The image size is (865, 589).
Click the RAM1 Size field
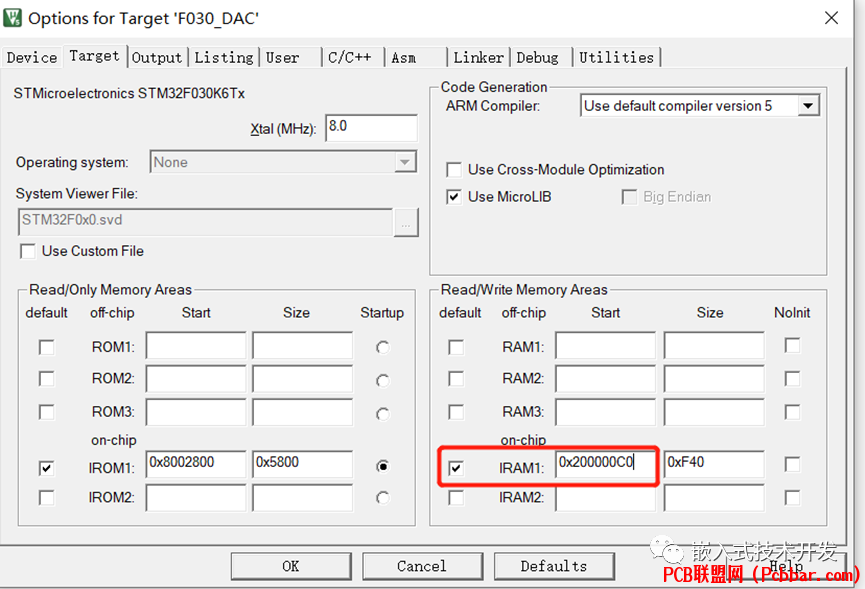click(714, 346)
